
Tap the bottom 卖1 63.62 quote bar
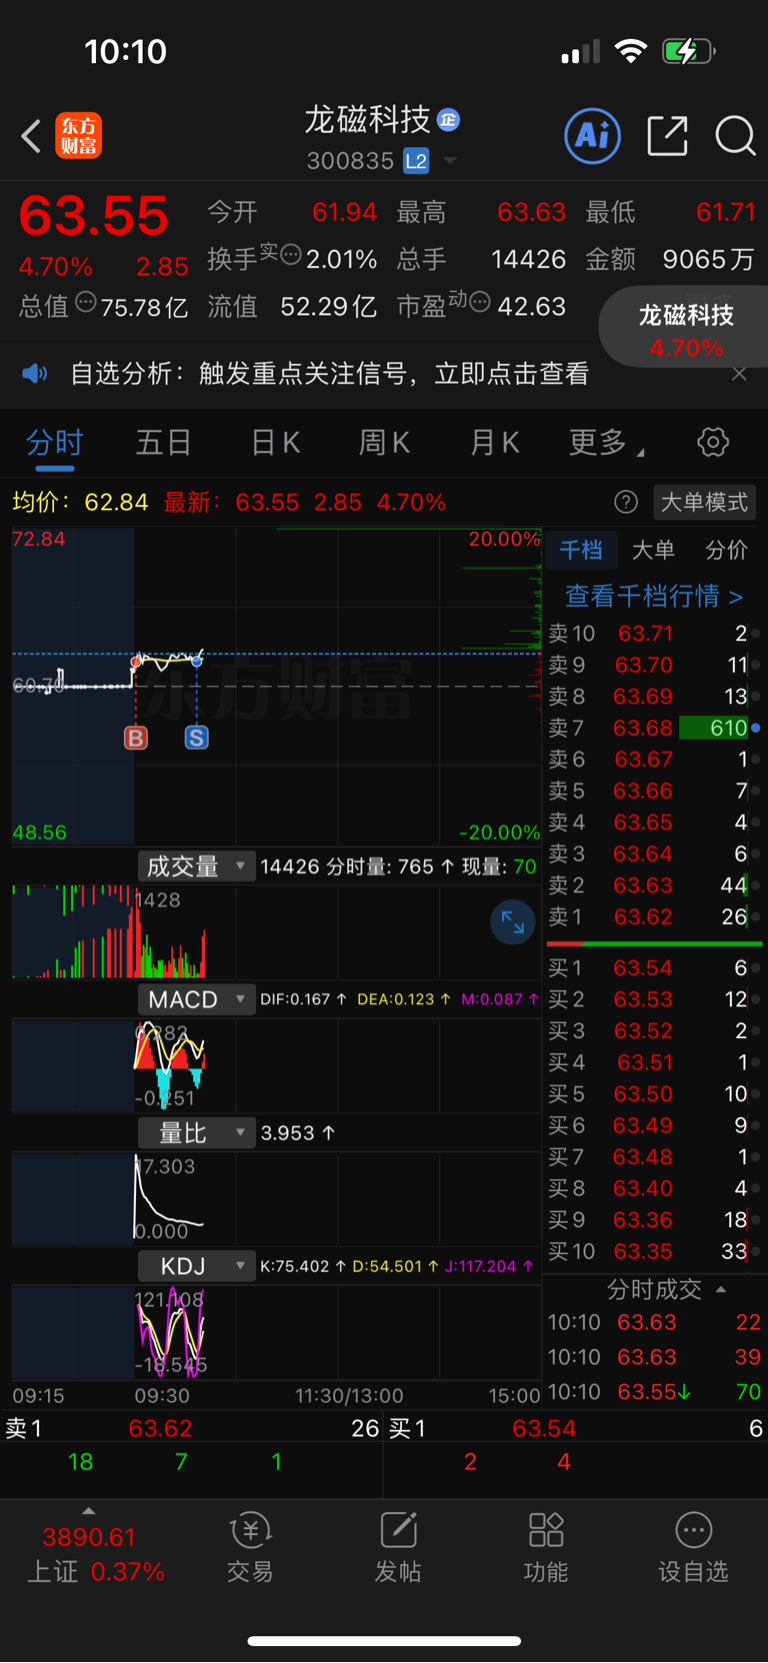point(192,1429)
